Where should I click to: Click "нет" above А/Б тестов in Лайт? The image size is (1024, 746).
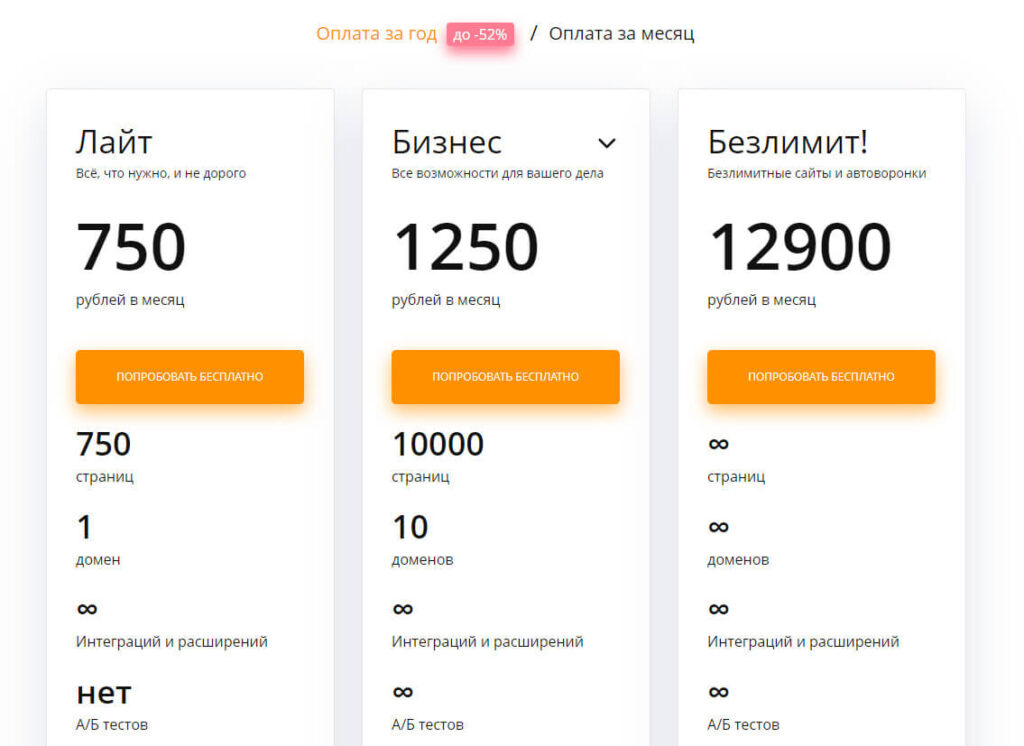(x=104, y=691)
